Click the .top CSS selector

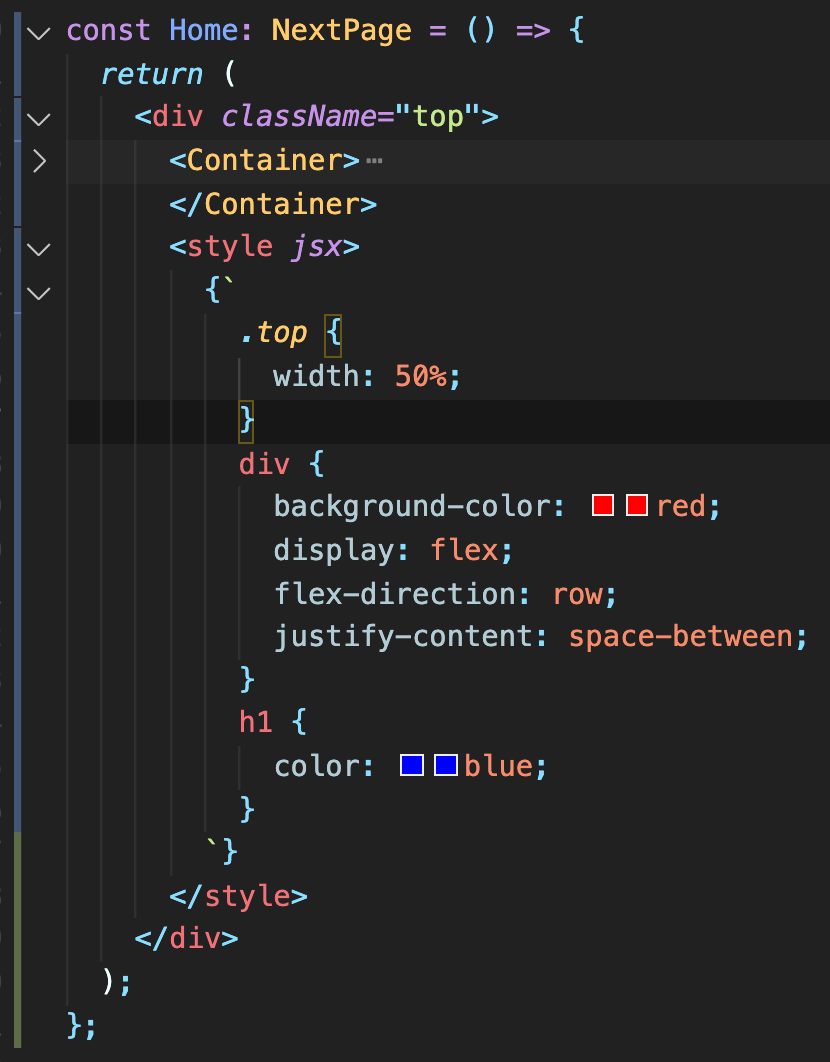pyautogui.click(x=273, y=333)
